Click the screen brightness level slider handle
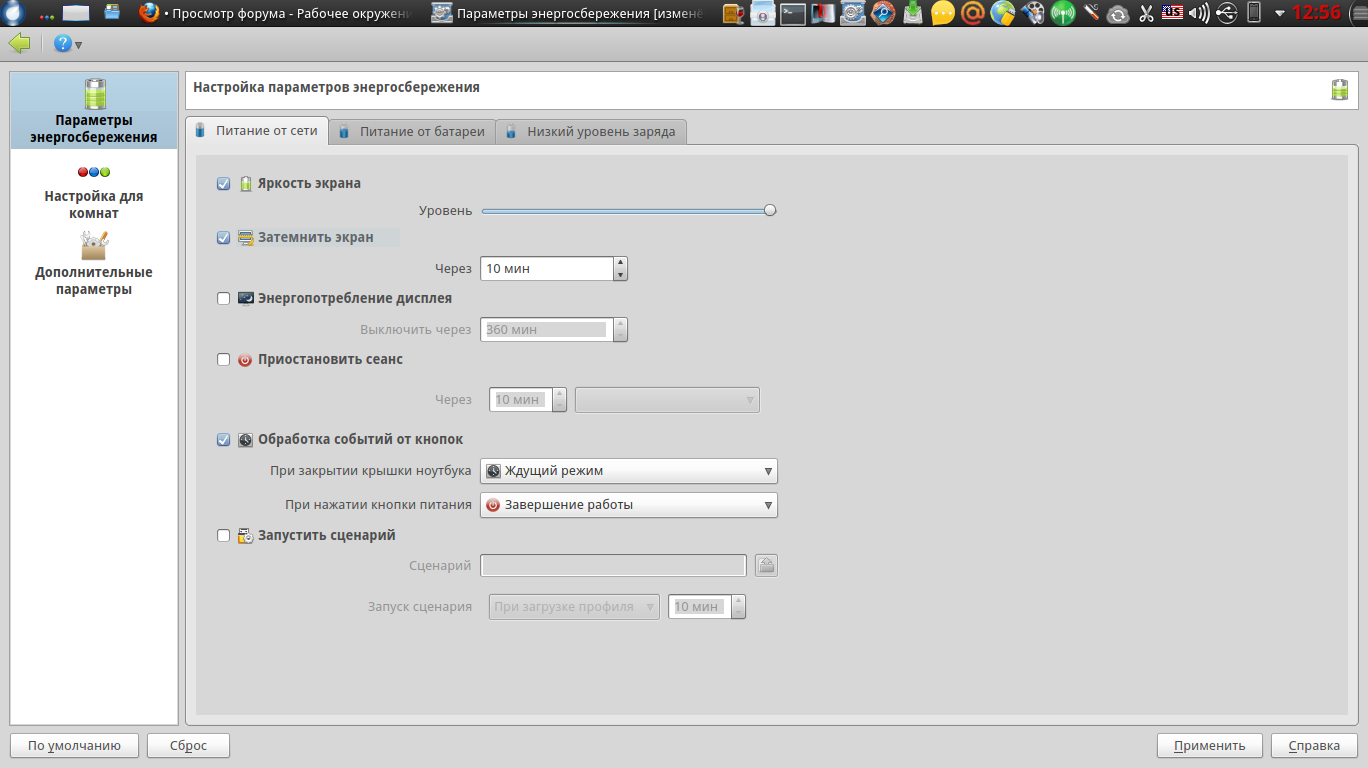 tap(770, 210)
